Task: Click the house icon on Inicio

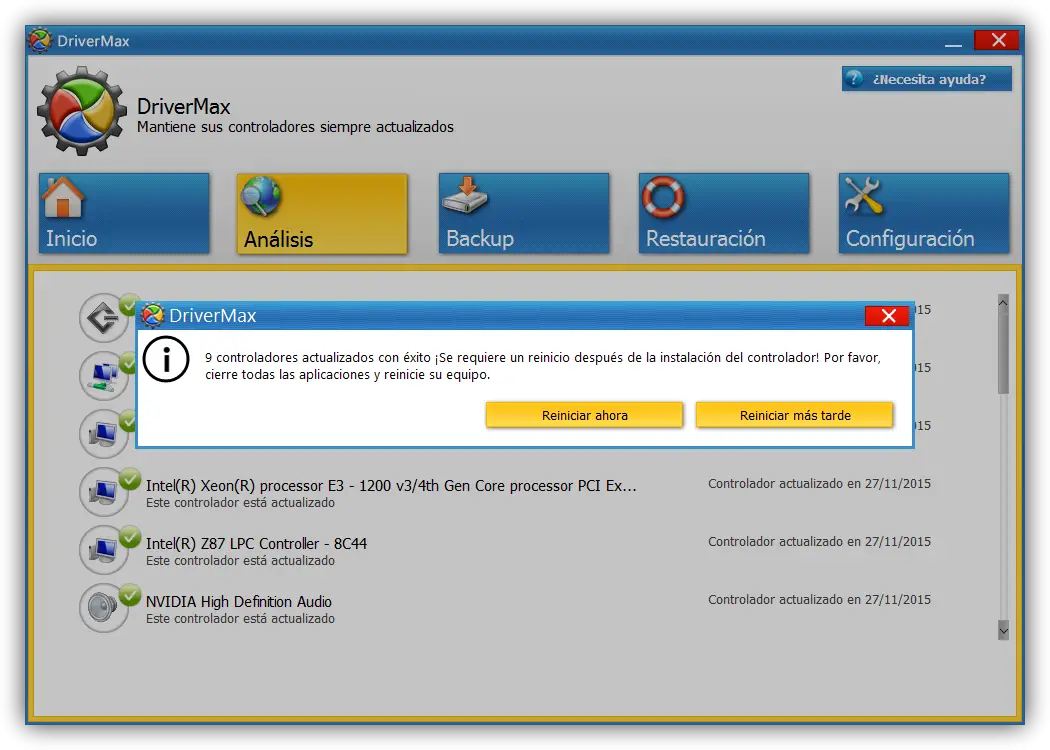Action: [63, 197]
